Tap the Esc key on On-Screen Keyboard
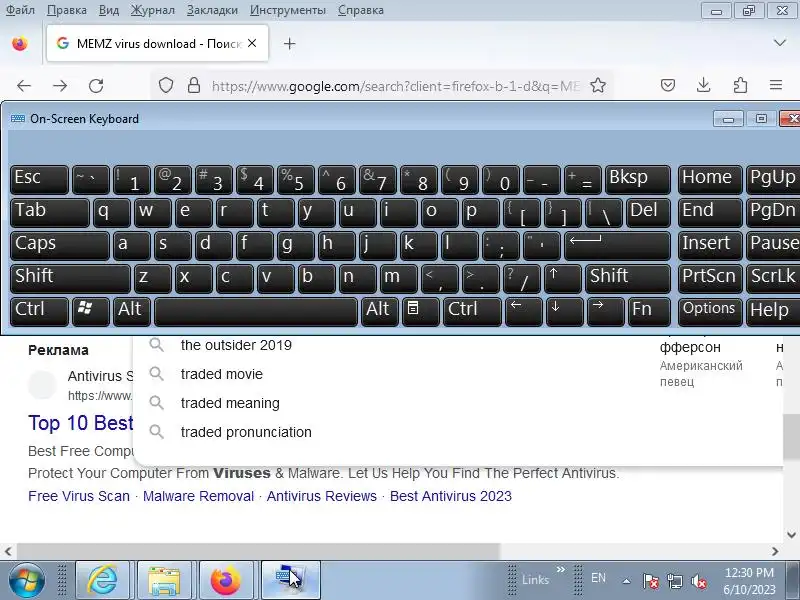 tap(39, 180)
